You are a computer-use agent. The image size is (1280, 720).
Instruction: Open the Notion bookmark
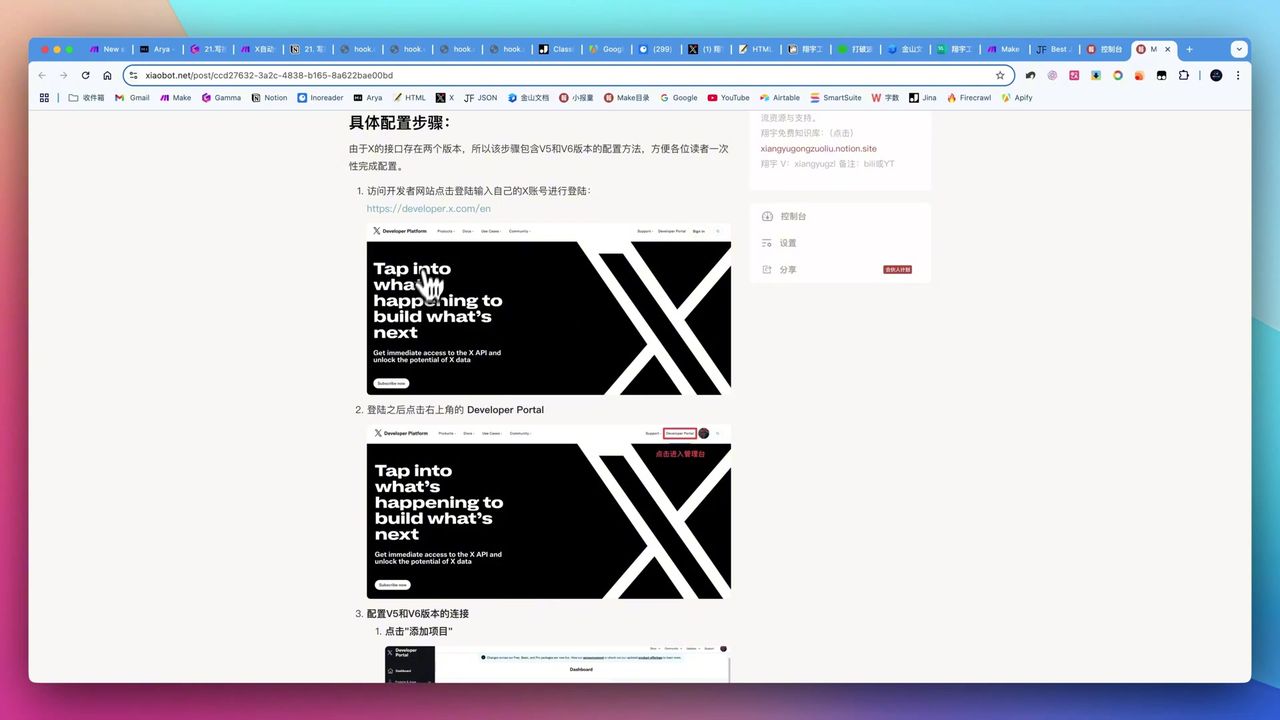[268, 97]
